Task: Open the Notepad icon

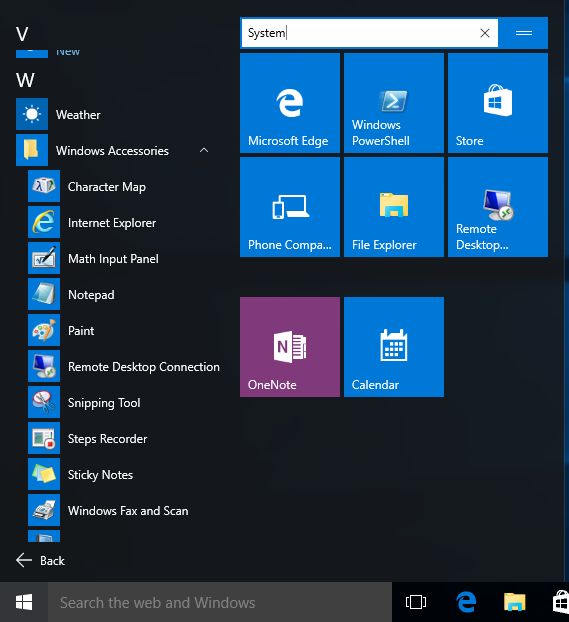Action: pos(44,294)
